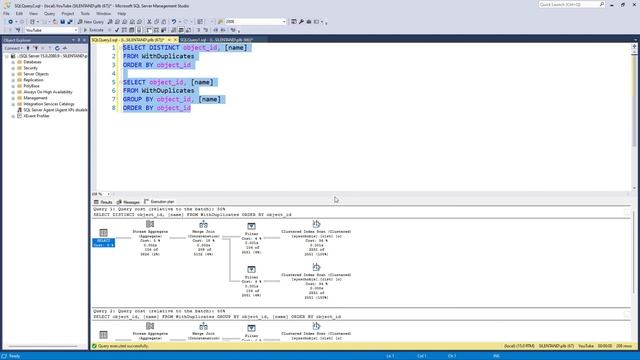Viewport: 640px width, 360px height.
Task: Click the Parse checkmark icon
Action: coord(117,30)
